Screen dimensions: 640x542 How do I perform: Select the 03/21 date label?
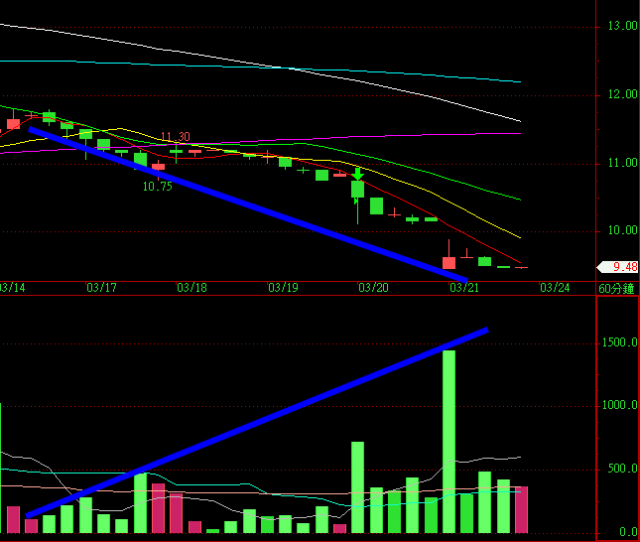click(464, 288)
